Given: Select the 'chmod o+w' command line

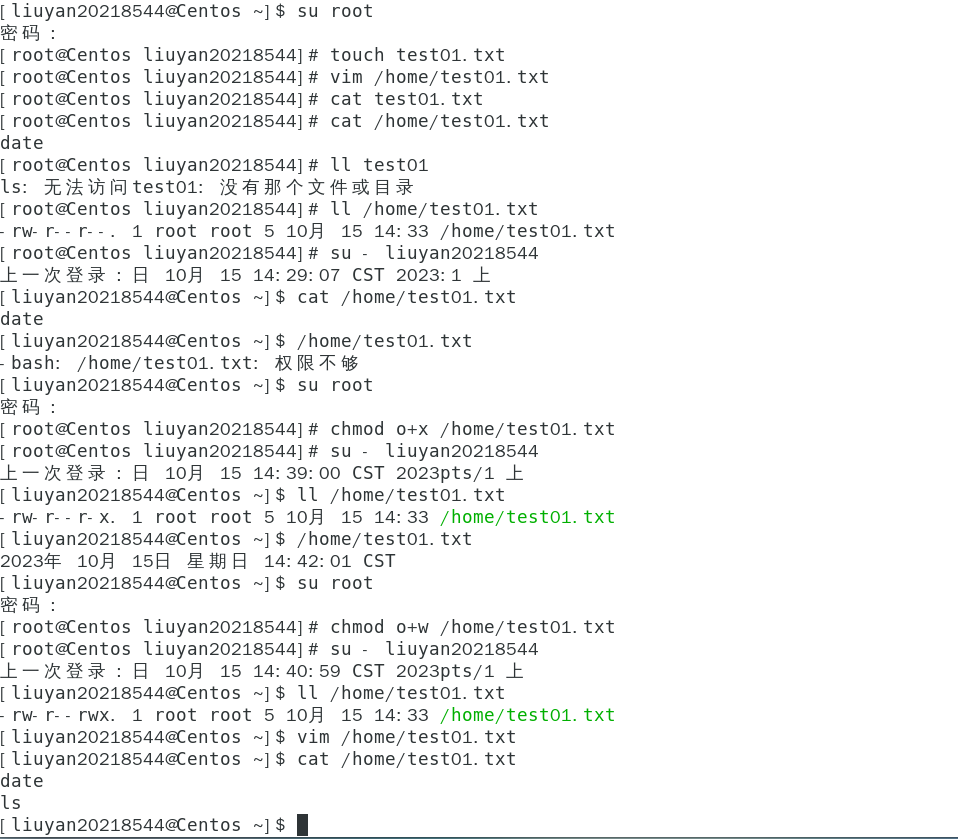Looking at the screenshot, I should [x=307, y=627].
